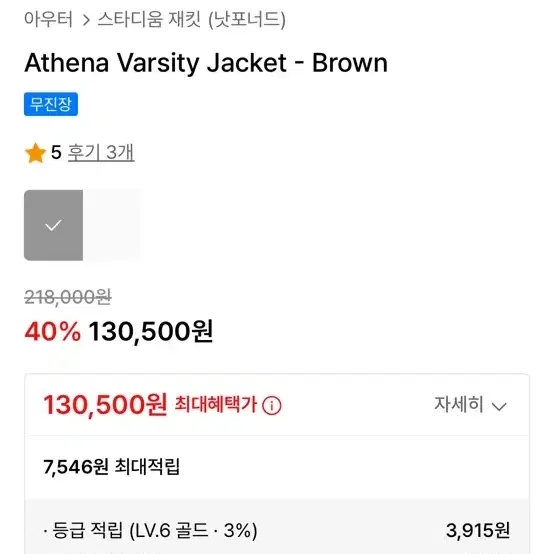Select the white color option thumbnail
This screenshot has width=554, height=554.
(112, 225)
